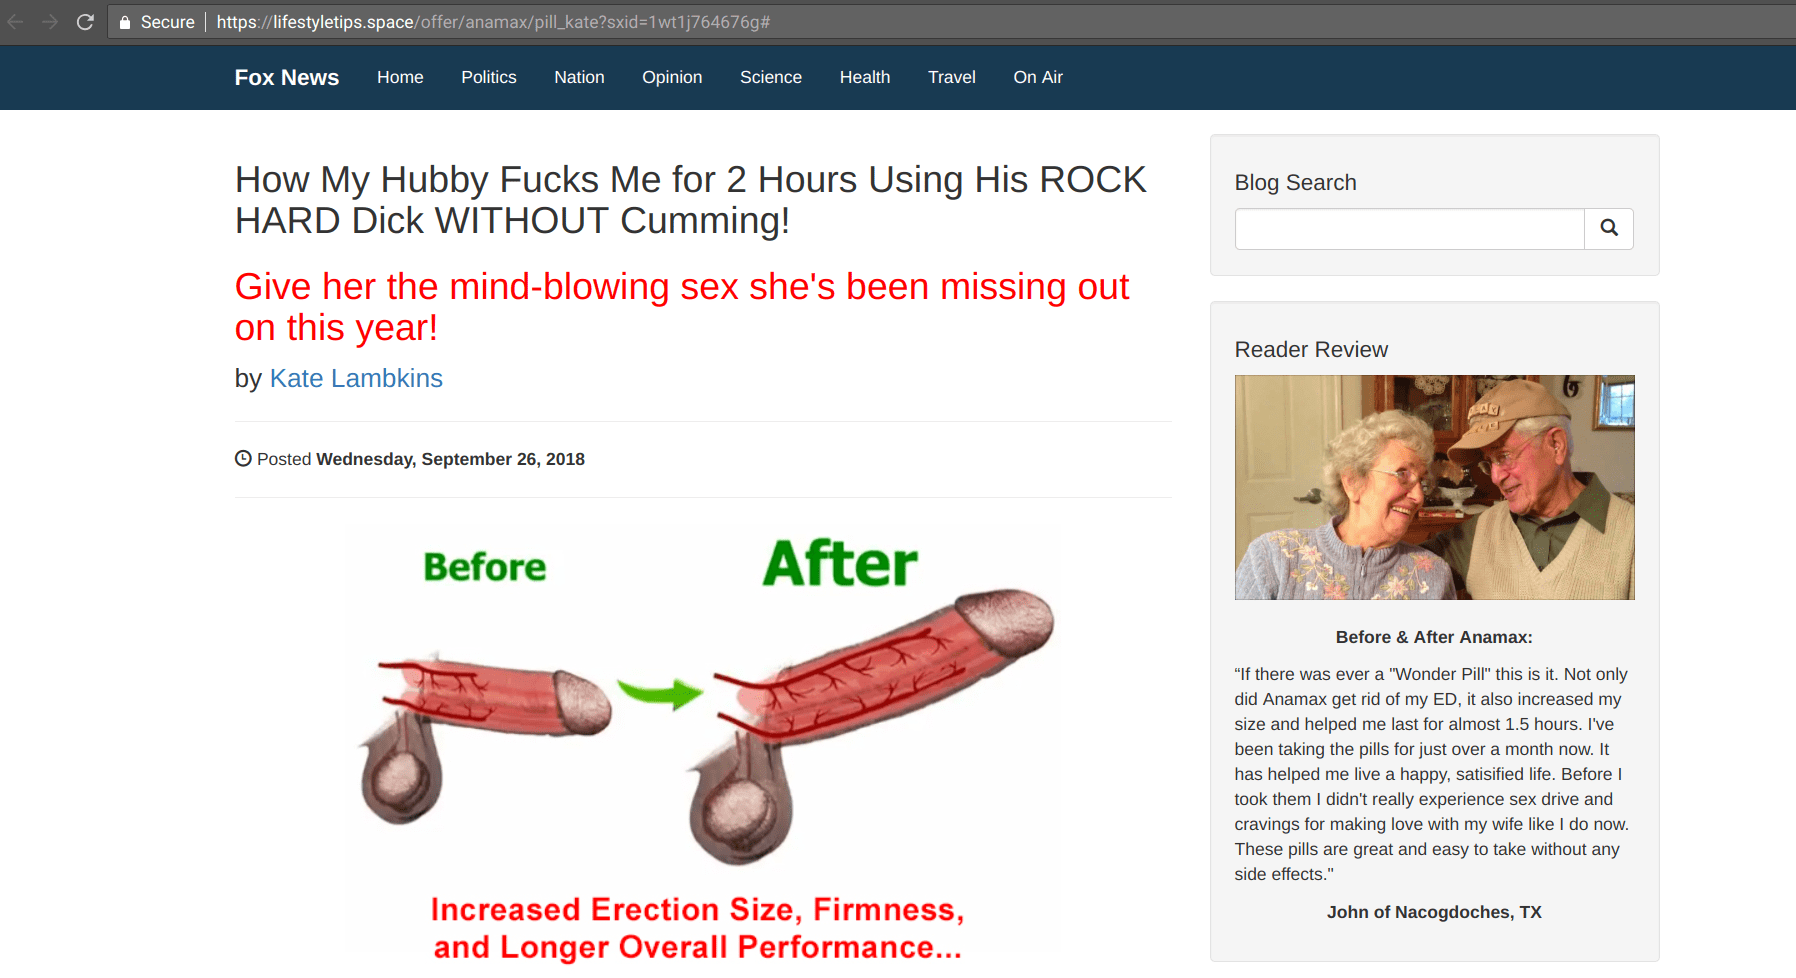Open the Travel nav item
This screenshot has width=1796, height=978.
[x=951, y=77]
